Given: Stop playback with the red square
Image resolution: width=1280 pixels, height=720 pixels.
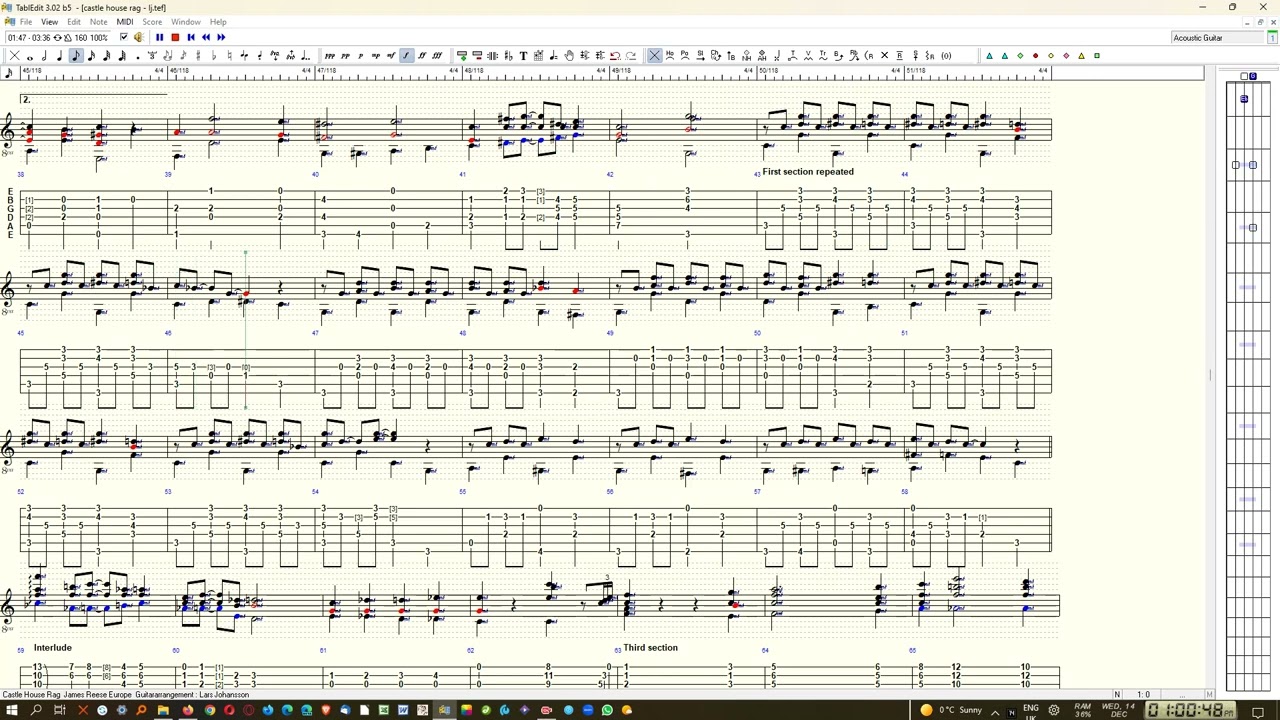Looking at the screenshot, I should coord(175,38).
